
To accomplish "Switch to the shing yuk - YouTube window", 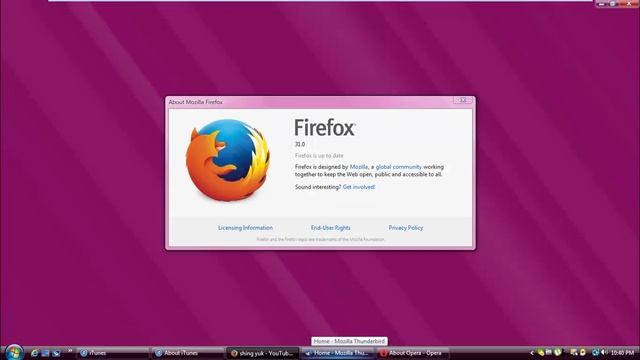I will [262, 353].
